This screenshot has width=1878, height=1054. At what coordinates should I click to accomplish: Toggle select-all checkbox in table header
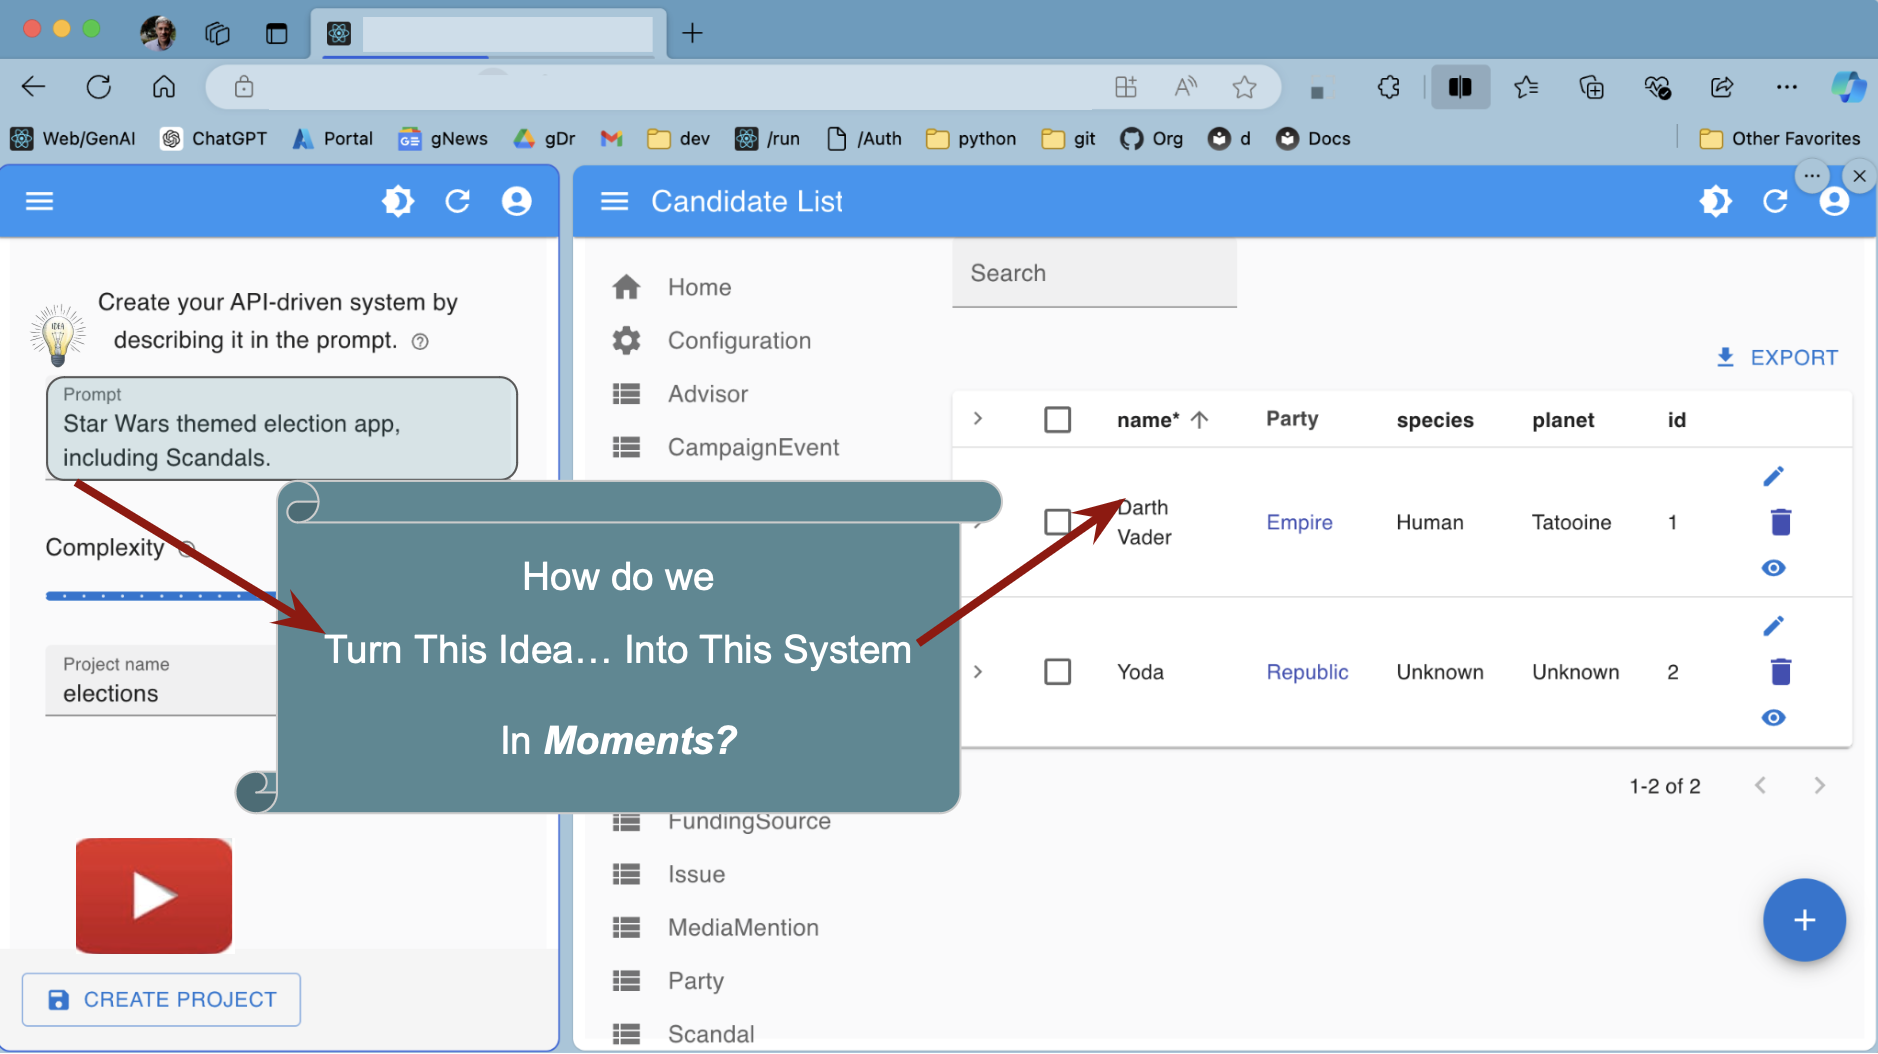[1057, 419]
